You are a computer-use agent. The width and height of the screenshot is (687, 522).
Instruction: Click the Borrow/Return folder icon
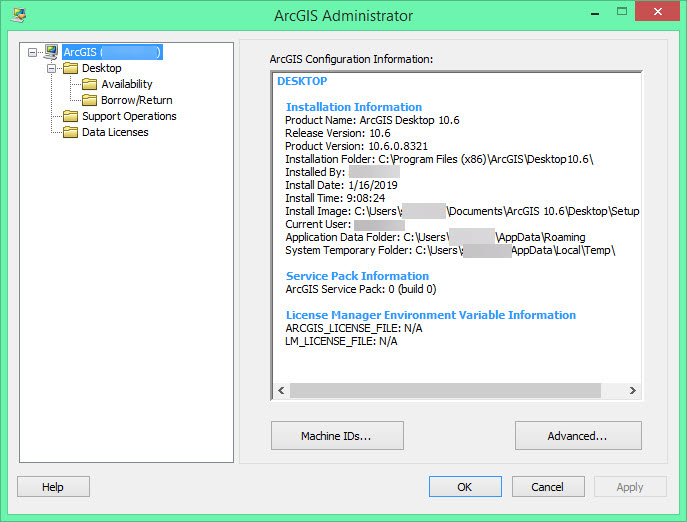(89, 100)
